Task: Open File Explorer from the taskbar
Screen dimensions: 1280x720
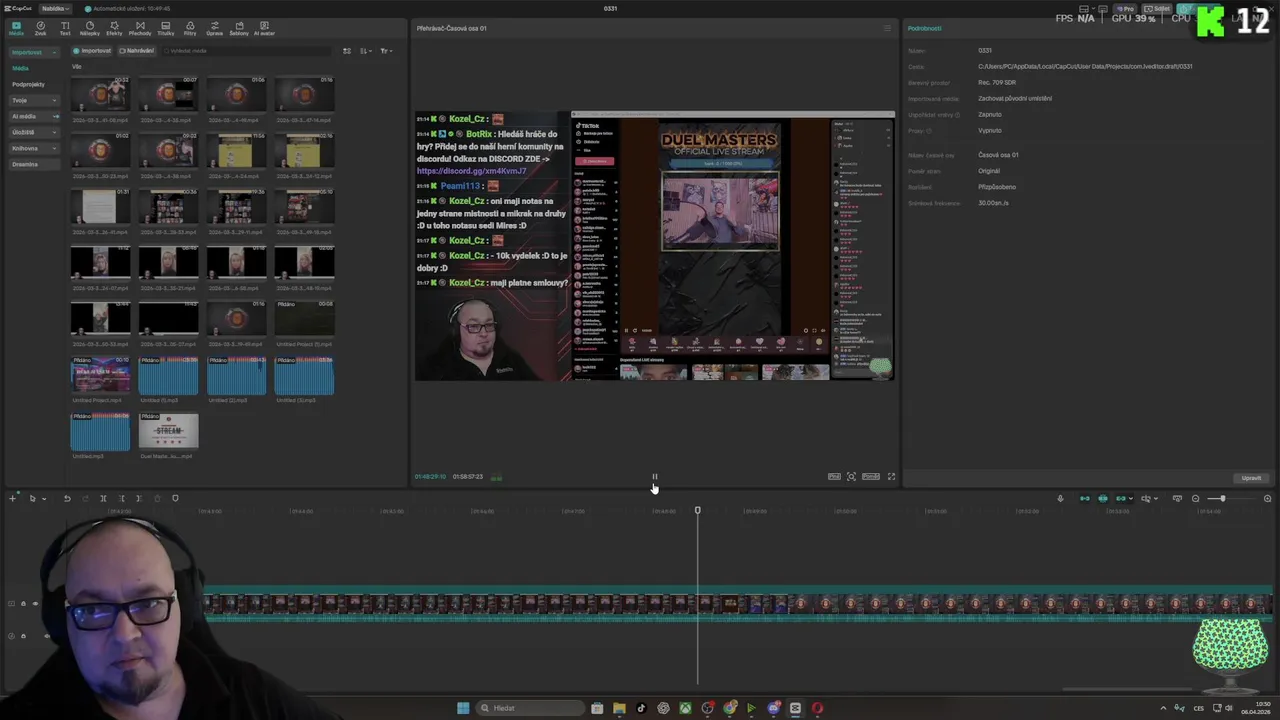Action: [619, 708]
